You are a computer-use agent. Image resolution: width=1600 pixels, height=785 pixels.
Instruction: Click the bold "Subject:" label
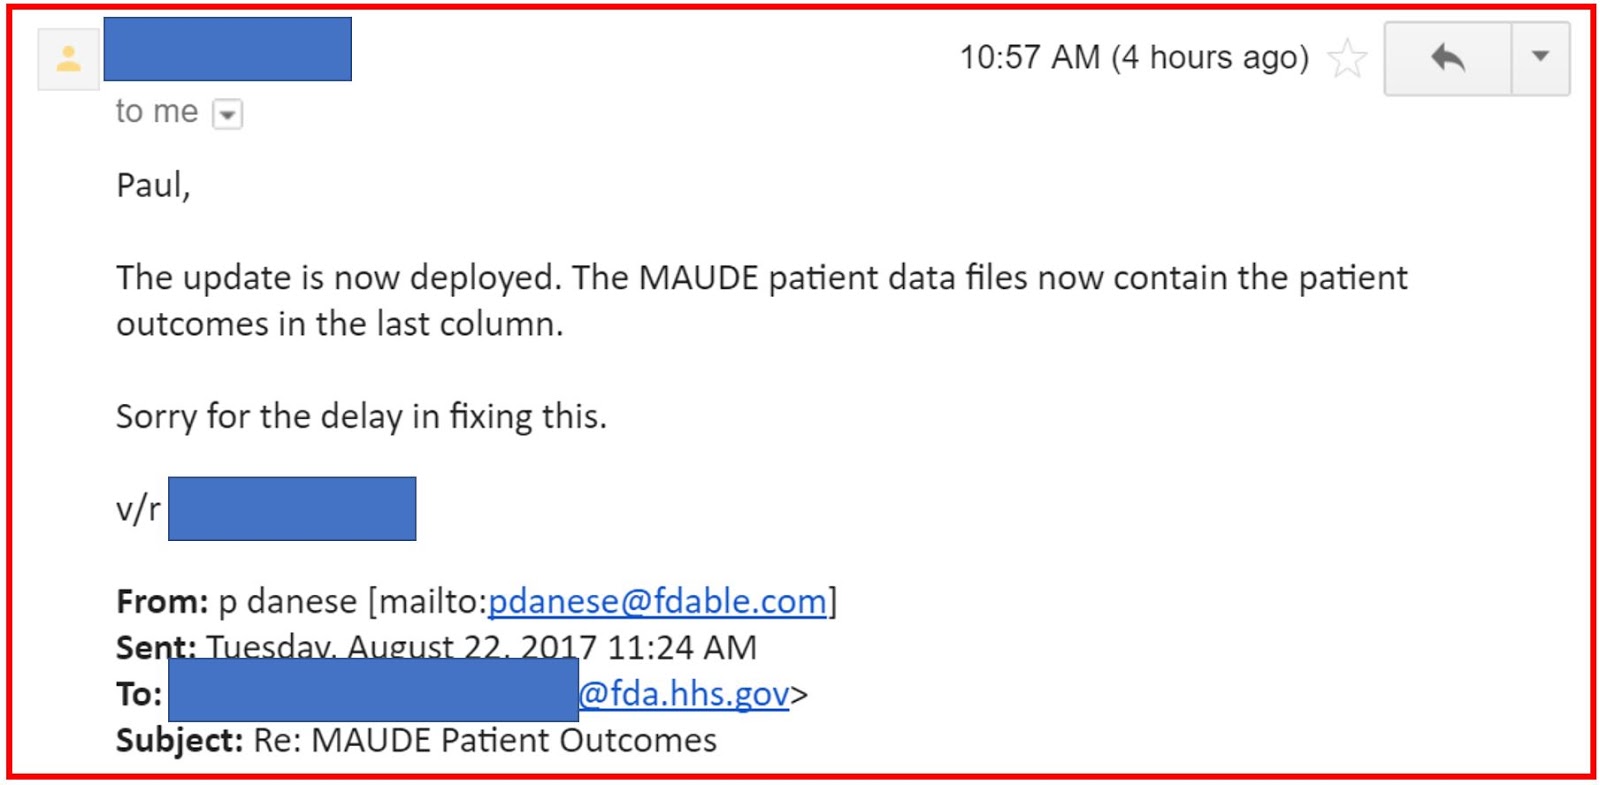click(x=179, y=741)
